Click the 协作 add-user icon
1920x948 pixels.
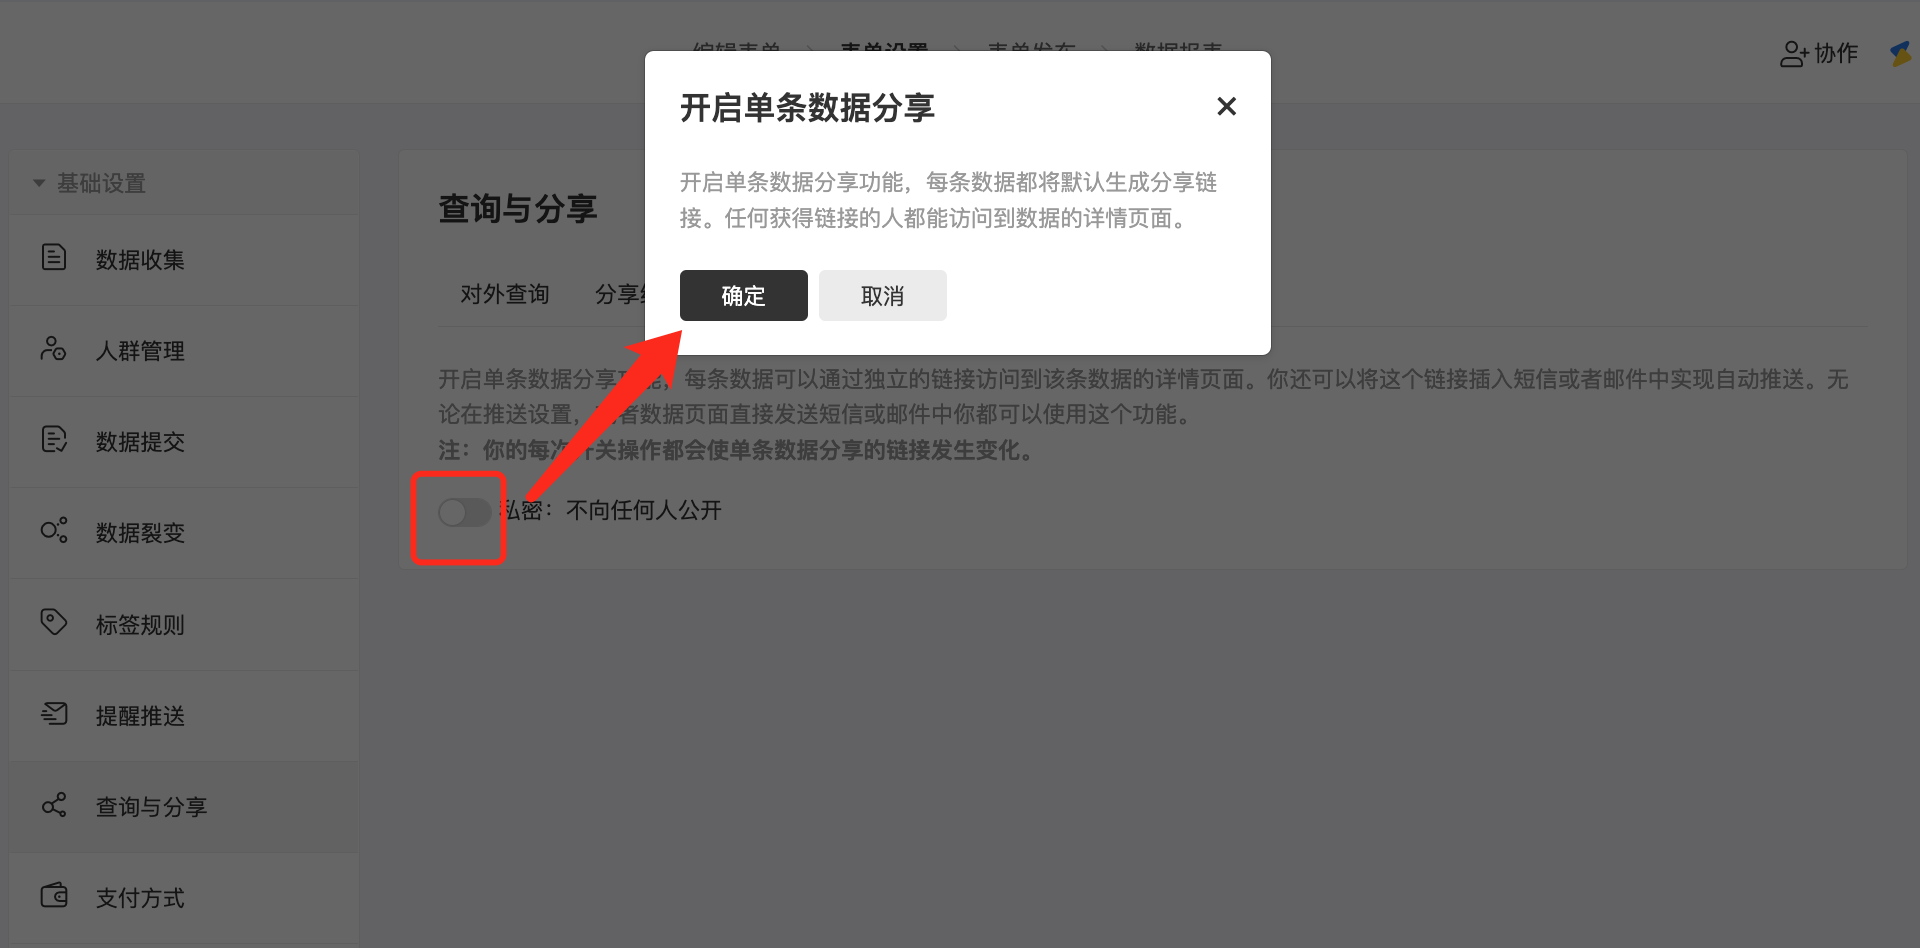click(1794, 54)
